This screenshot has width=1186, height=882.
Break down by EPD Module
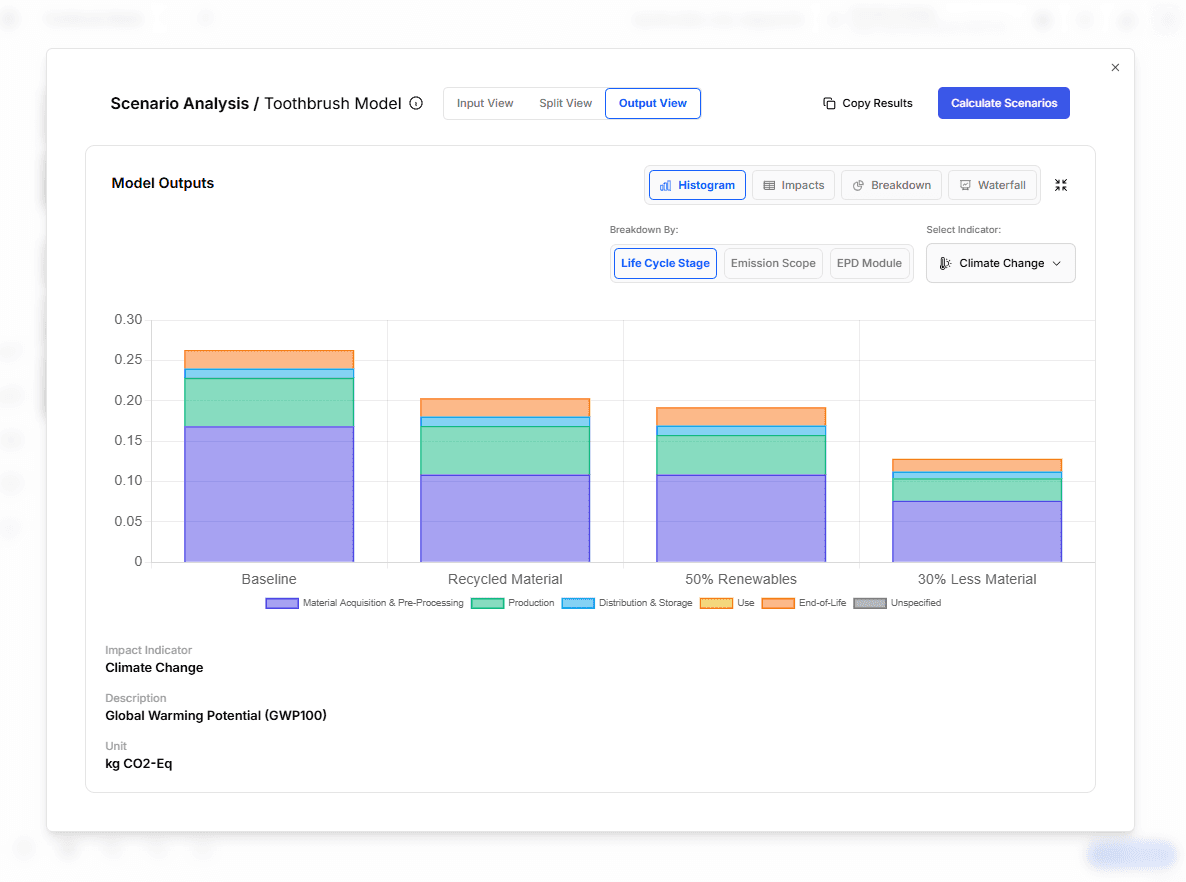[869, 263]
